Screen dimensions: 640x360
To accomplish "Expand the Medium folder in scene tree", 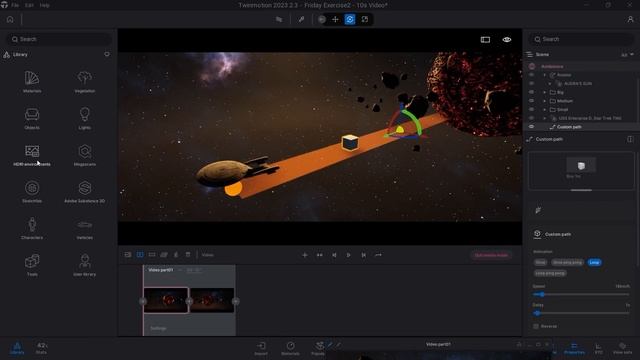I will [x=544, y=101].
